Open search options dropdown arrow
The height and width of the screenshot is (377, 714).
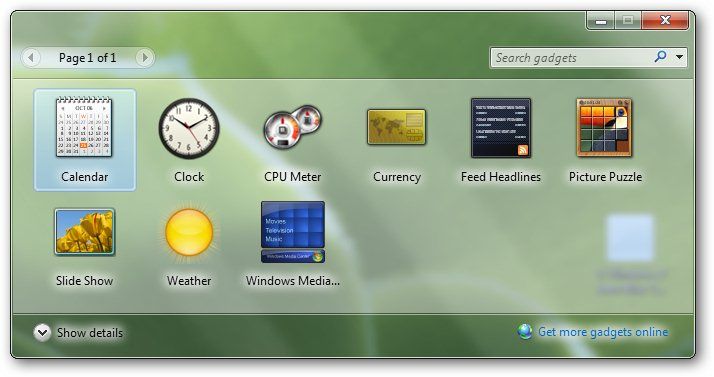point(679,57)
